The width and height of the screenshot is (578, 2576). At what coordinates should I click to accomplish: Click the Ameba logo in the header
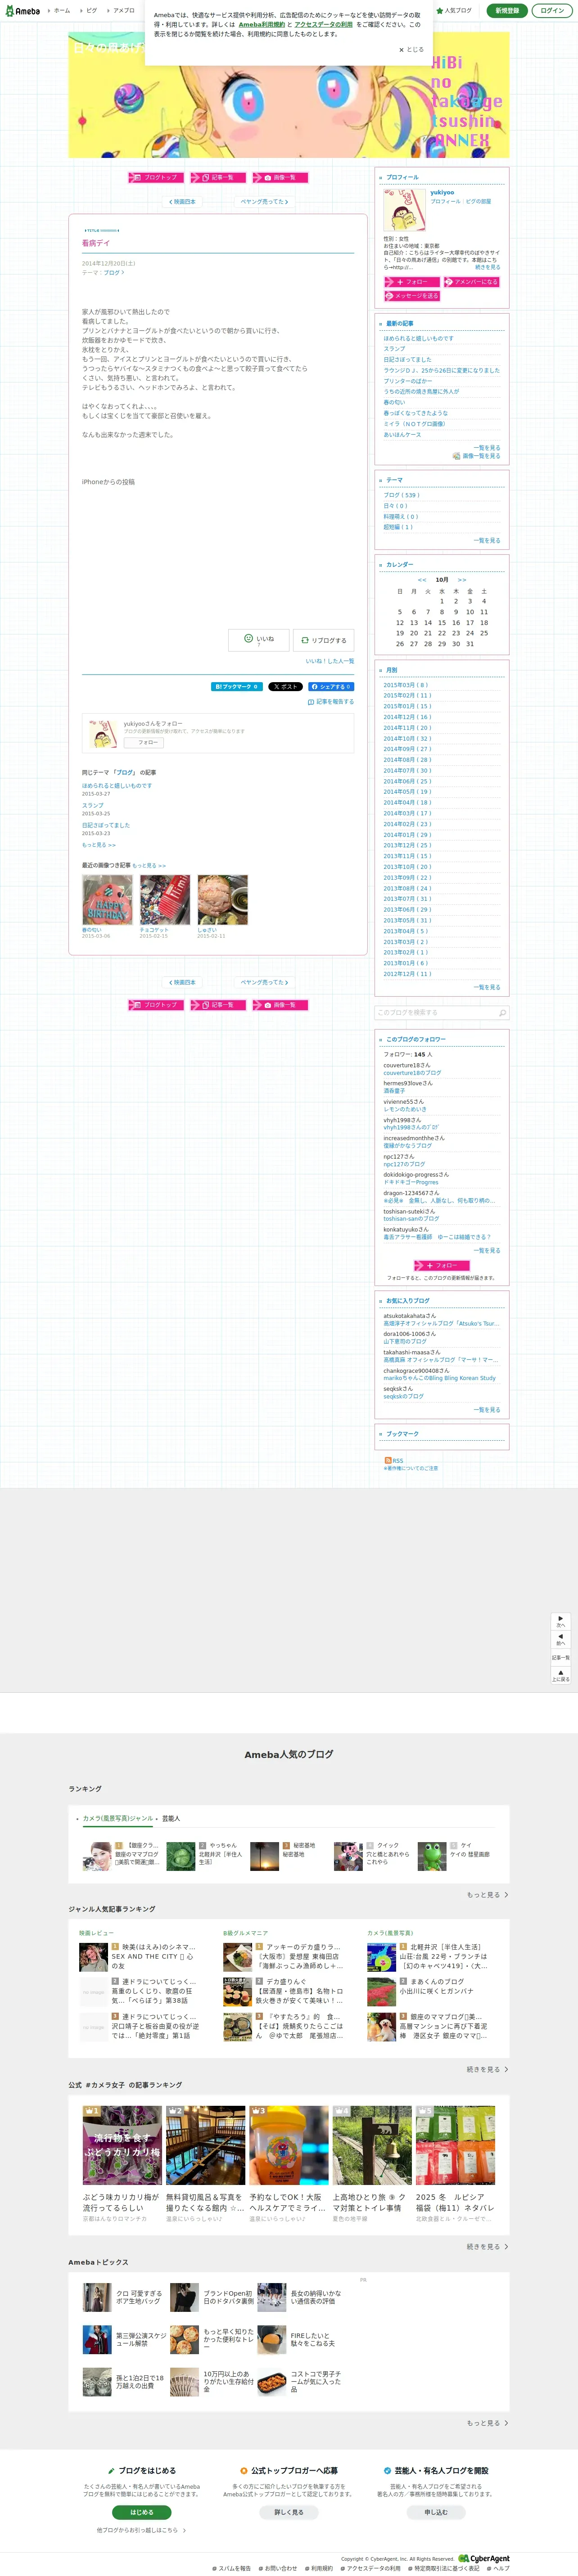[x=23, y=11]
